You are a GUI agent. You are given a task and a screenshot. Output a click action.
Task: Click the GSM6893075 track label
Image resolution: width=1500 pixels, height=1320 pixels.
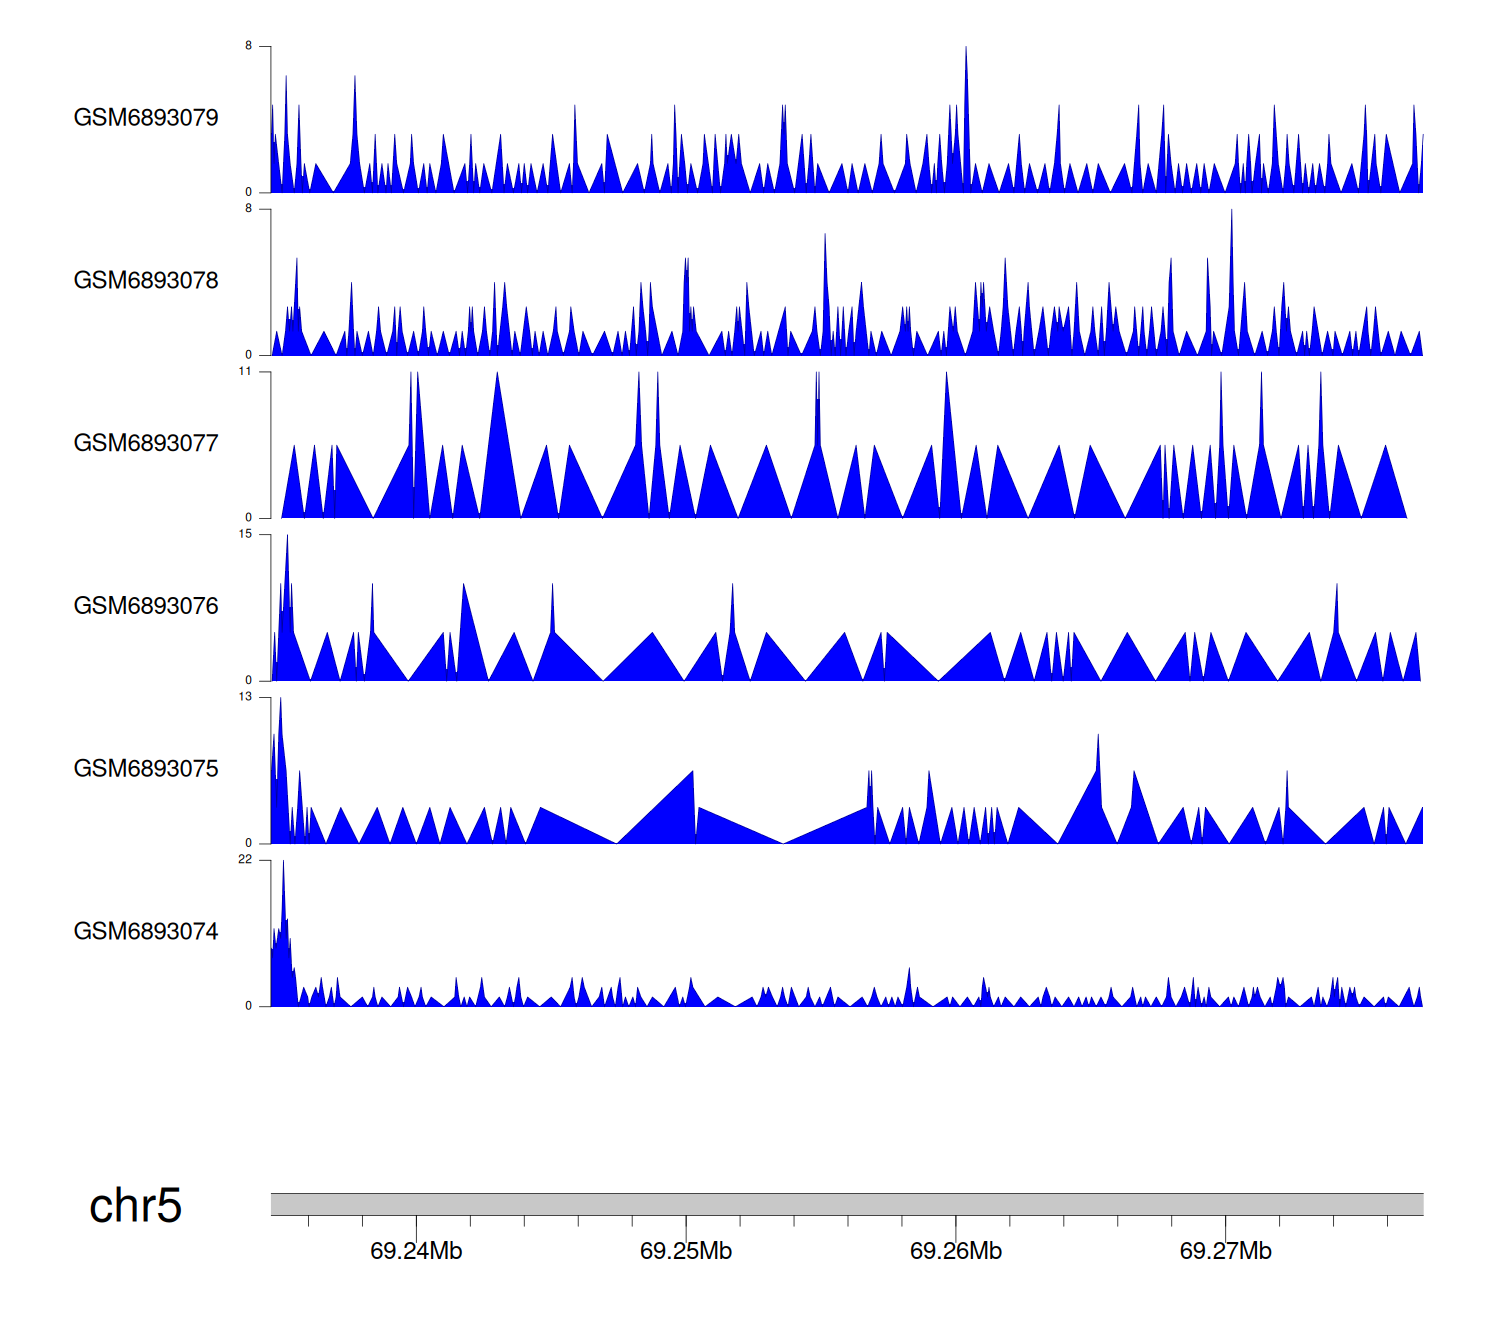pyautogui.click(x=146, y=769)
